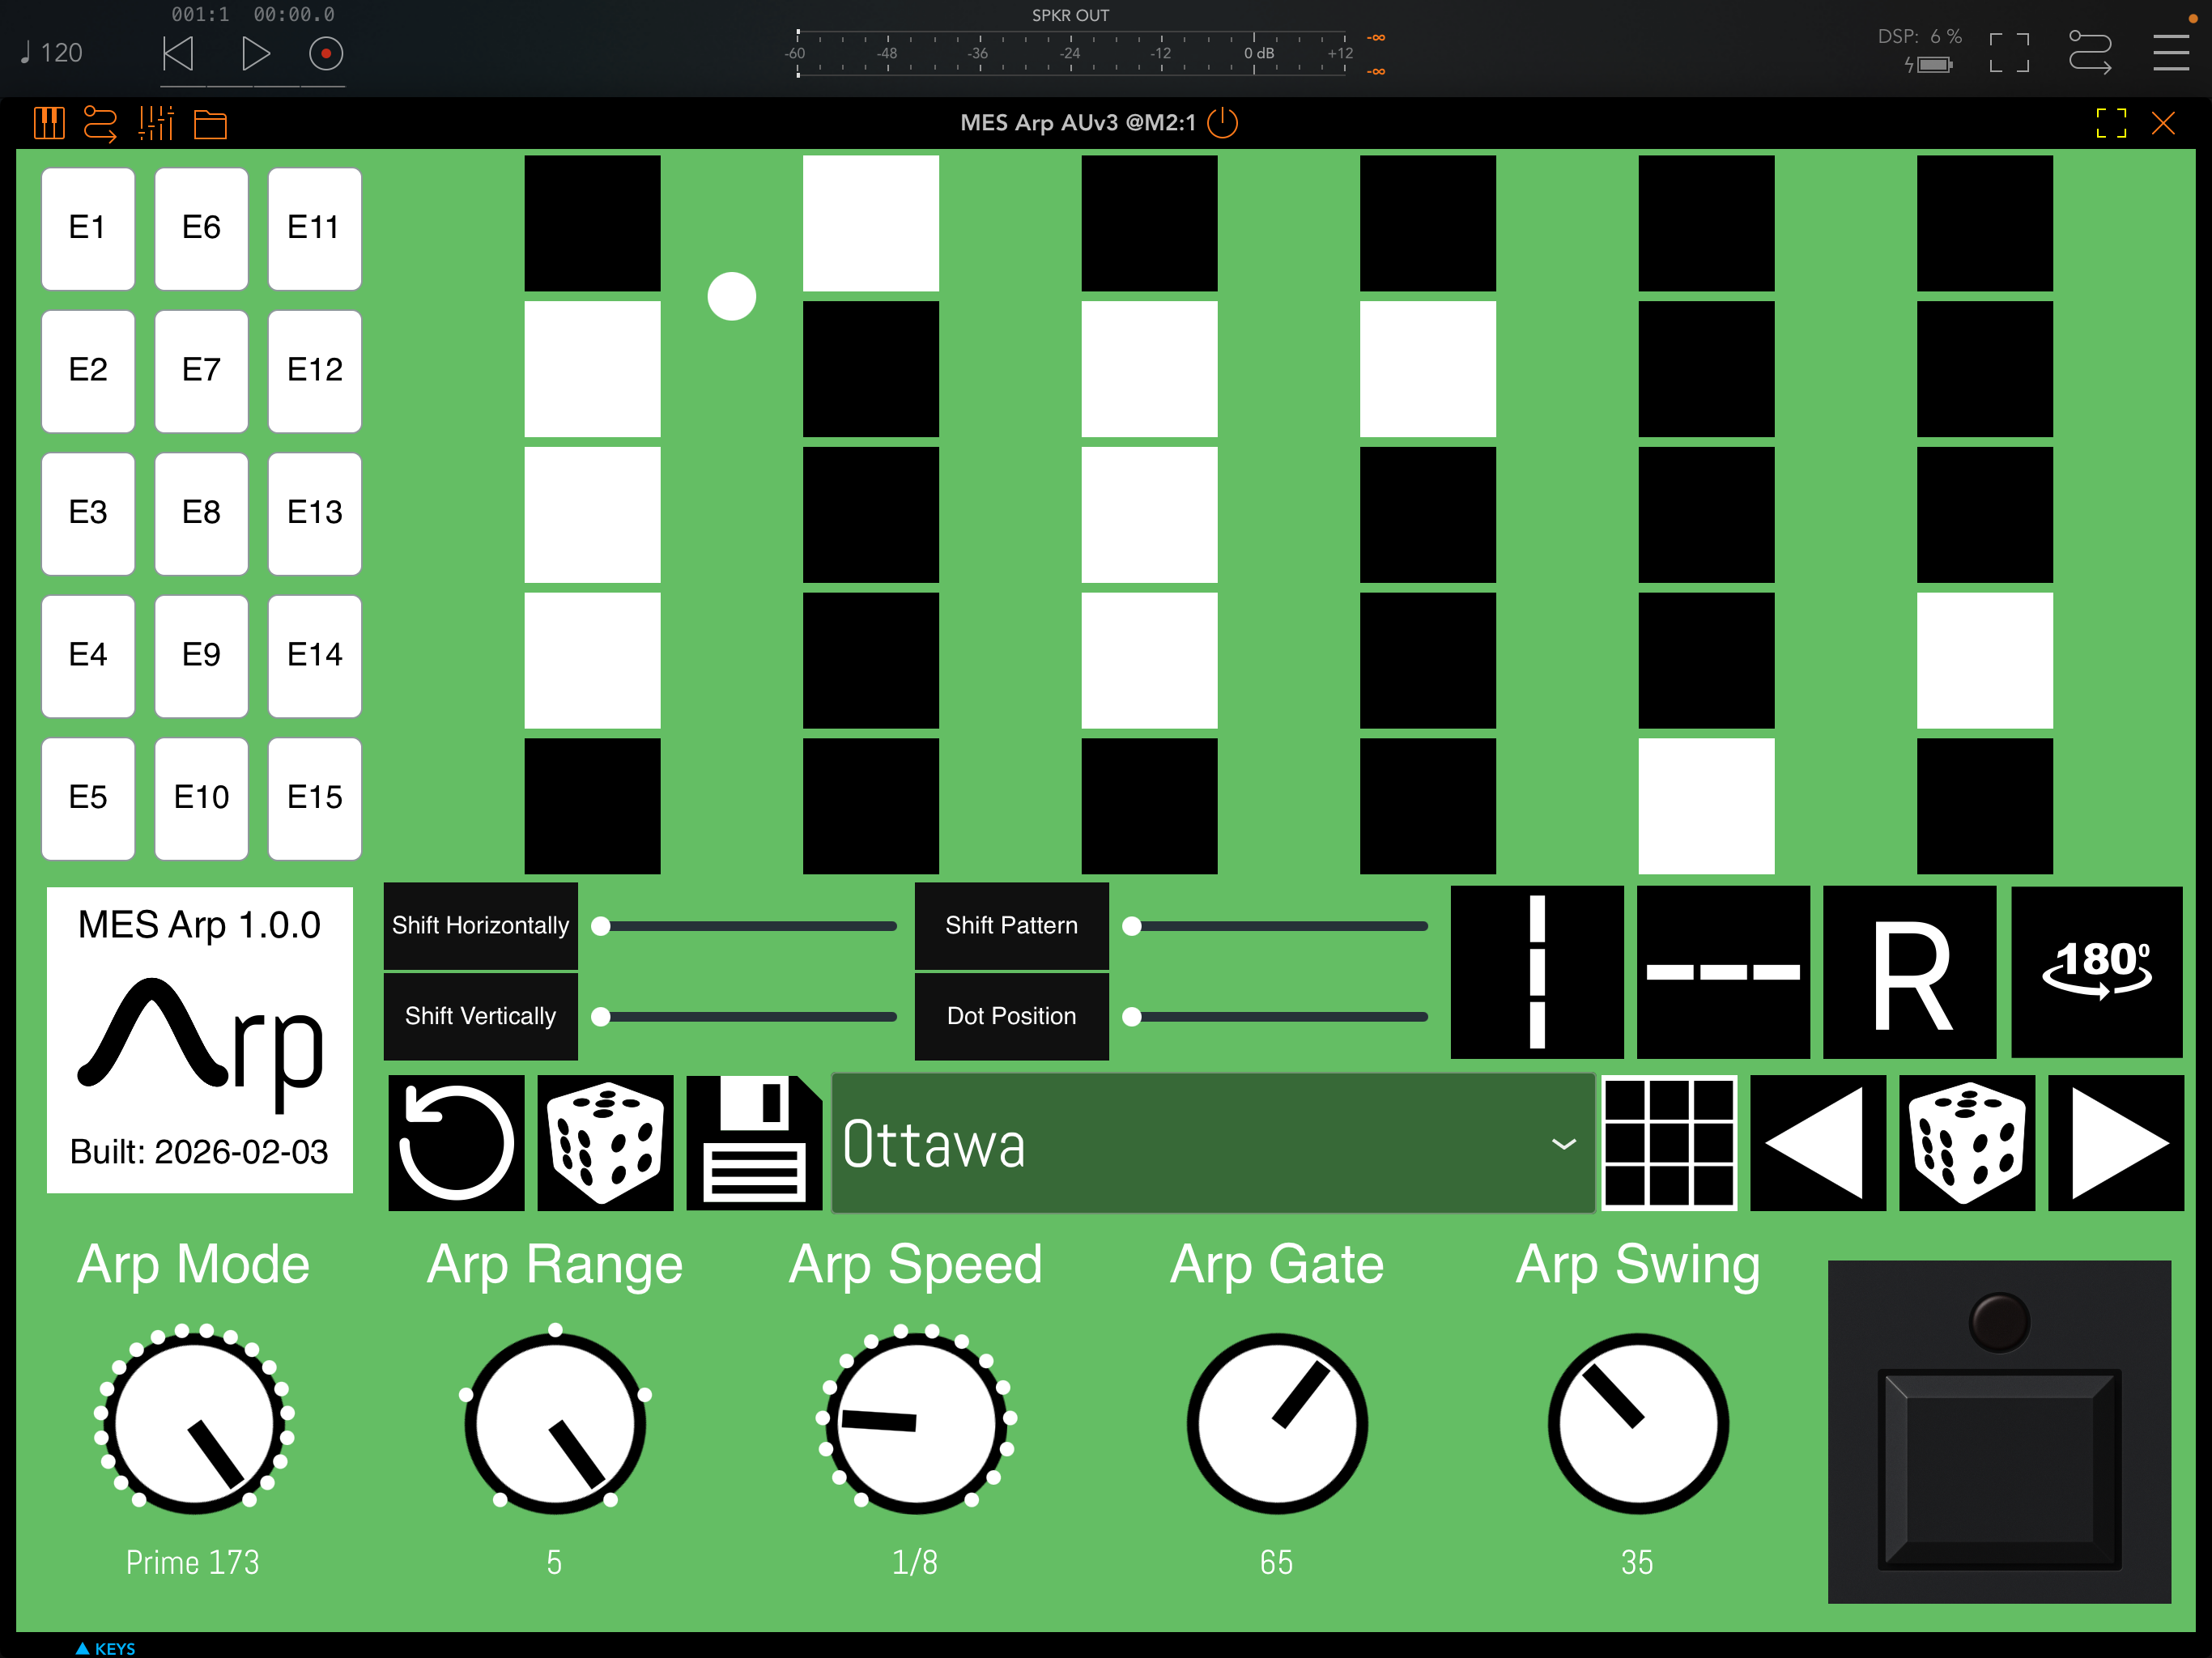Click the dark square pad button
This screenshot has width=2212, height=1658.
(2000, 1469)
